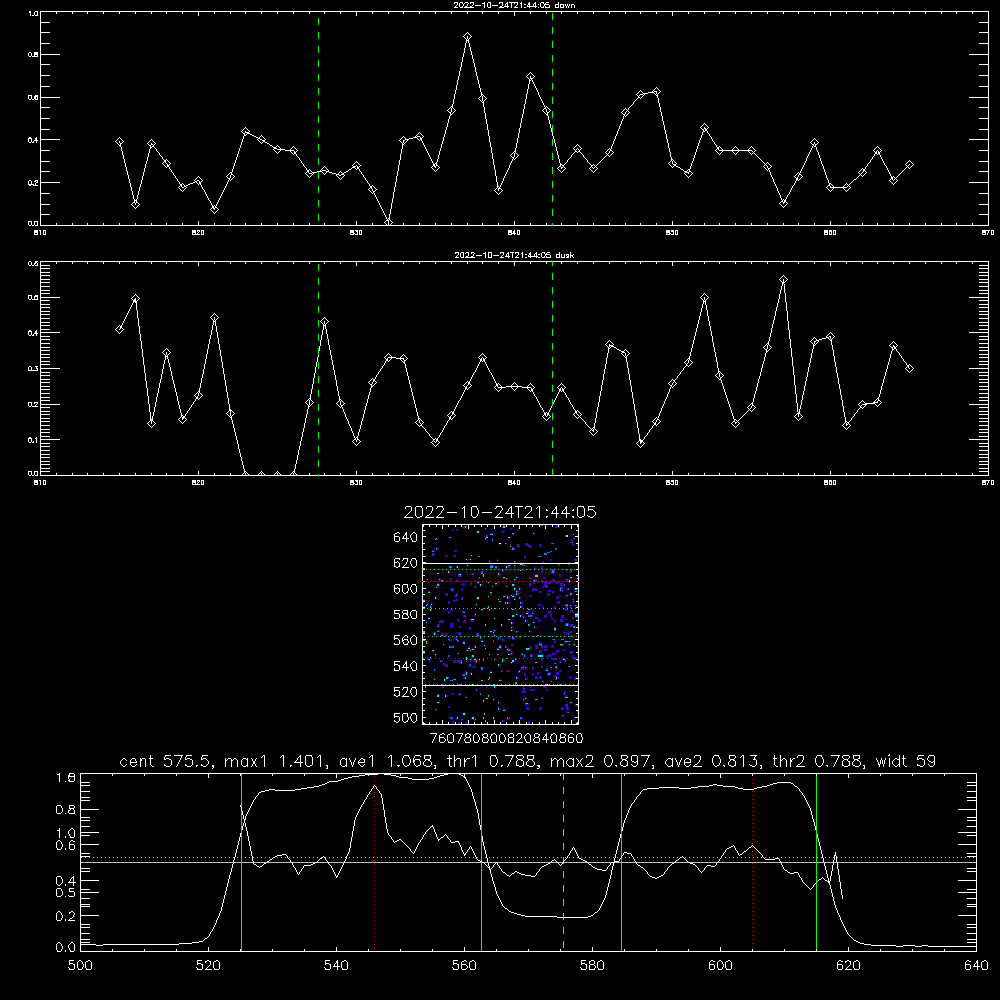Click image y-axis label 500

tap(406, 717)
